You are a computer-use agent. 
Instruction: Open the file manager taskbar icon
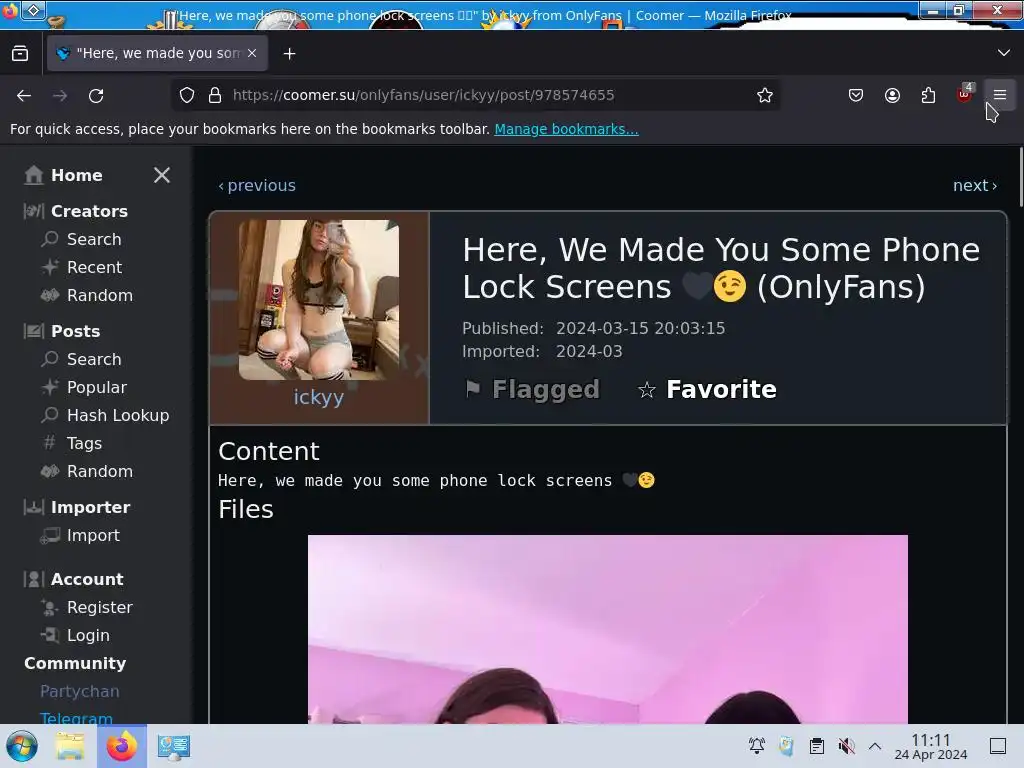pyautogui.click(x=70, y=746)
